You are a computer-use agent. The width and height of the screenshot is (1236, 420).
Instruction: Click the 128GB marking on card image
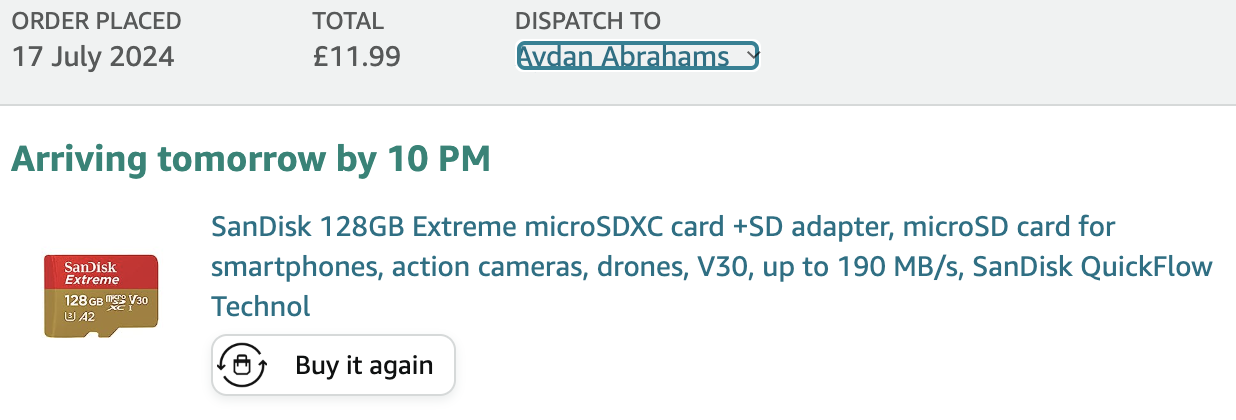click(84, 299)
